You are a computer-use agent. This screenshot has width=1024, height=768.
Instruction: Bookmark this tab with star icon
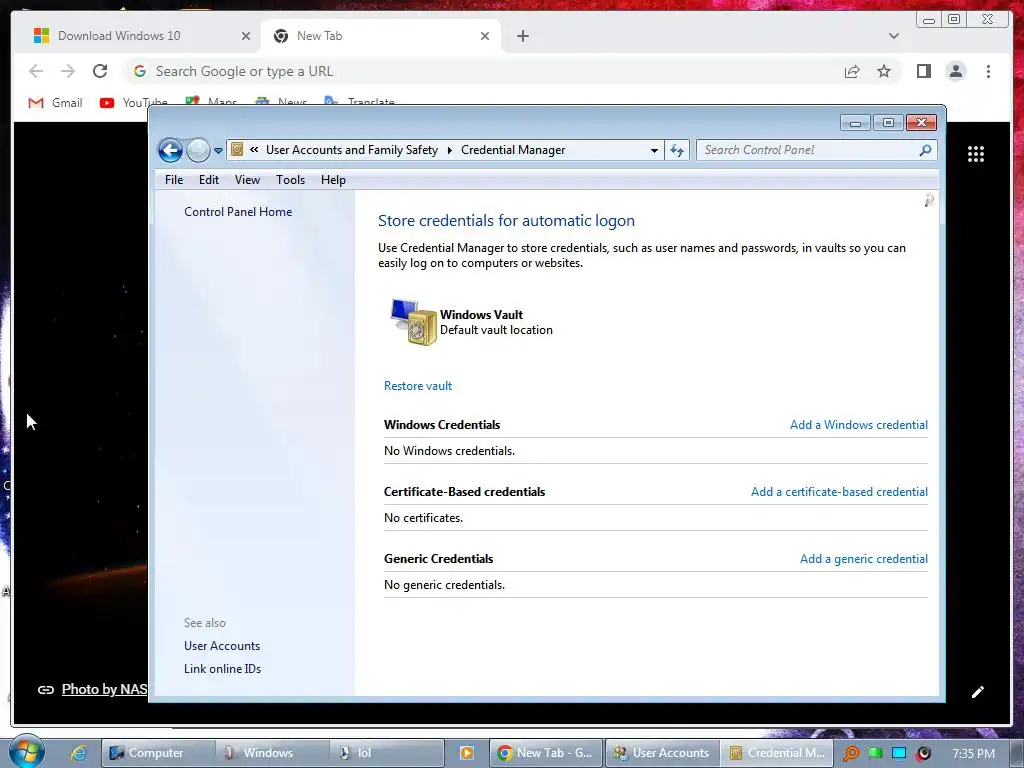click(884, 71)
